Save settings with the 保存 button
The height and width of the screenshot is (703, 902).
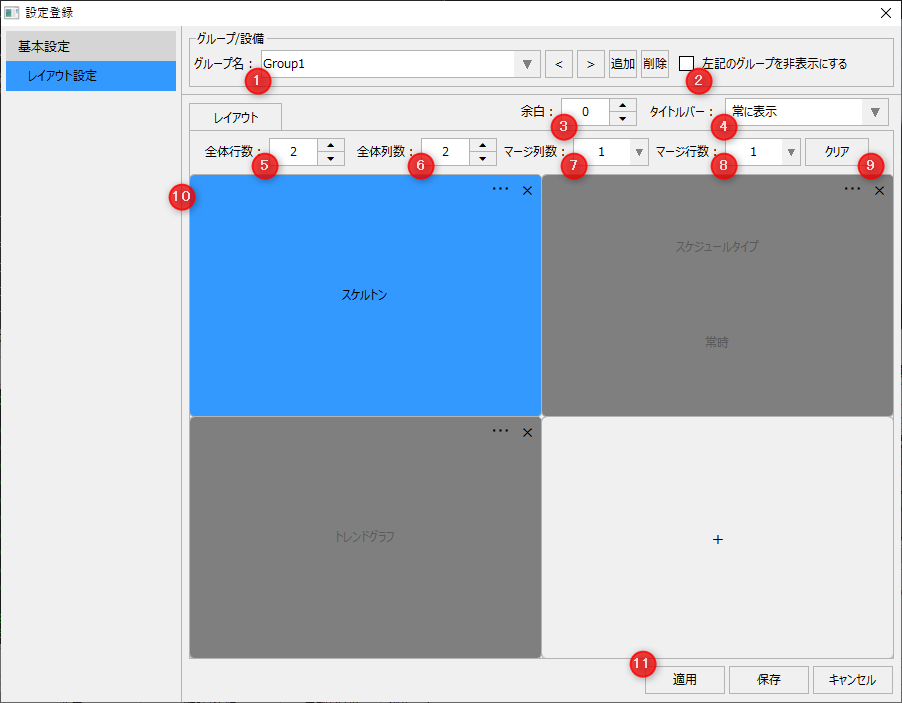(768, 680)
